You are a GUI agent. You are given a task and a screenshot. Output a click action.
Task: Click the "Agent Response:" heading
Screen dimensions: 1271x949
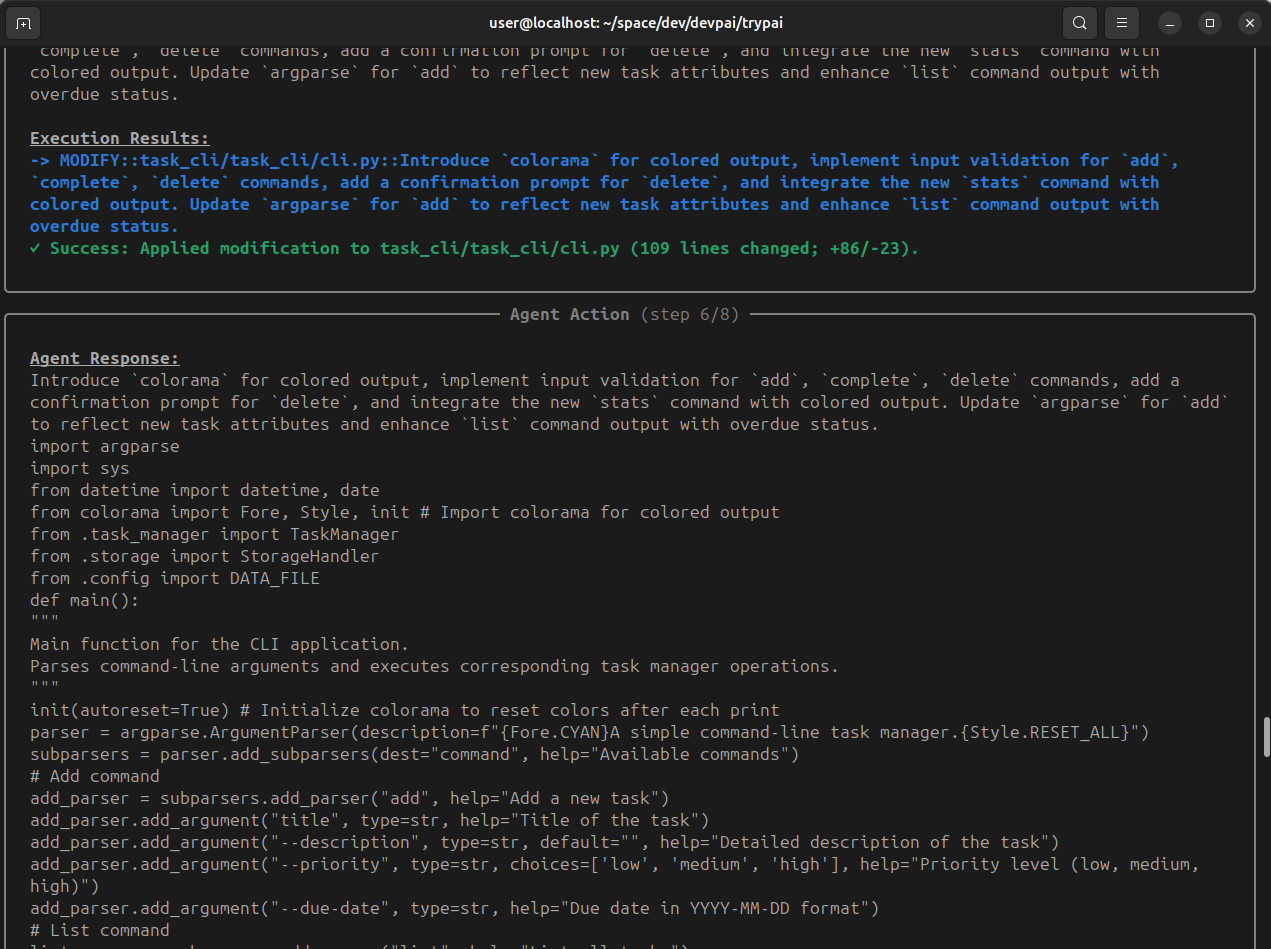tap(104, 358)
